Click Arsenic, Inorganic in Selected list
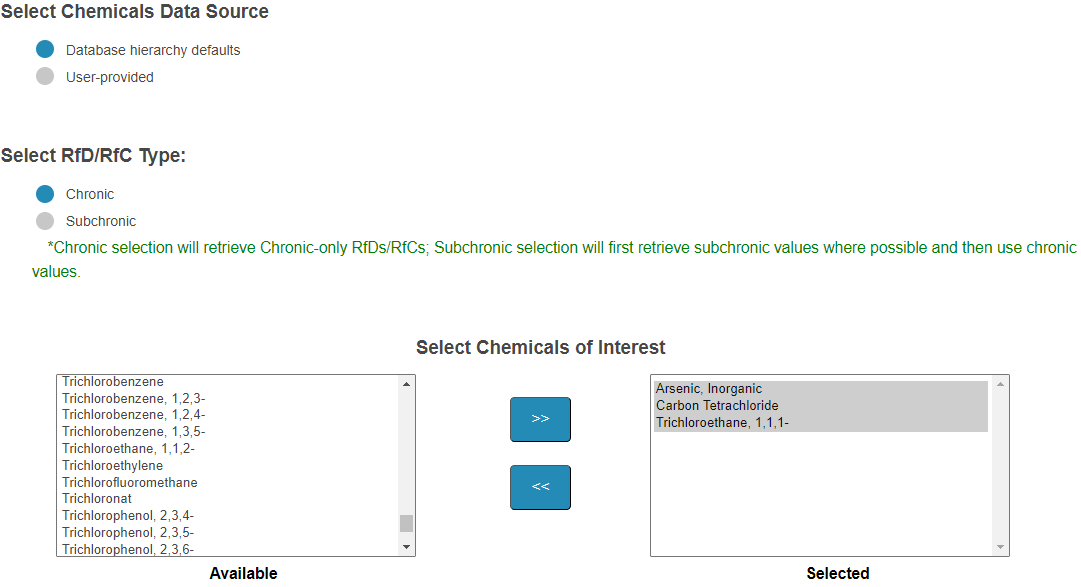 pos(708,389)
